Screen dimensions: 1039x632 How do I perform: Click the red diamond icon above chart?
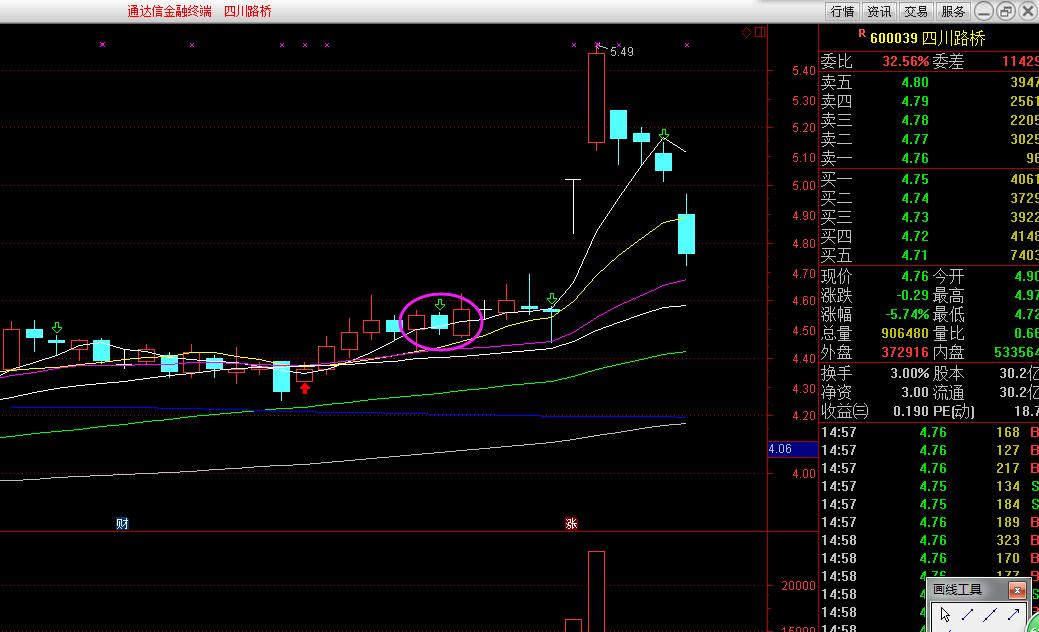746,33
